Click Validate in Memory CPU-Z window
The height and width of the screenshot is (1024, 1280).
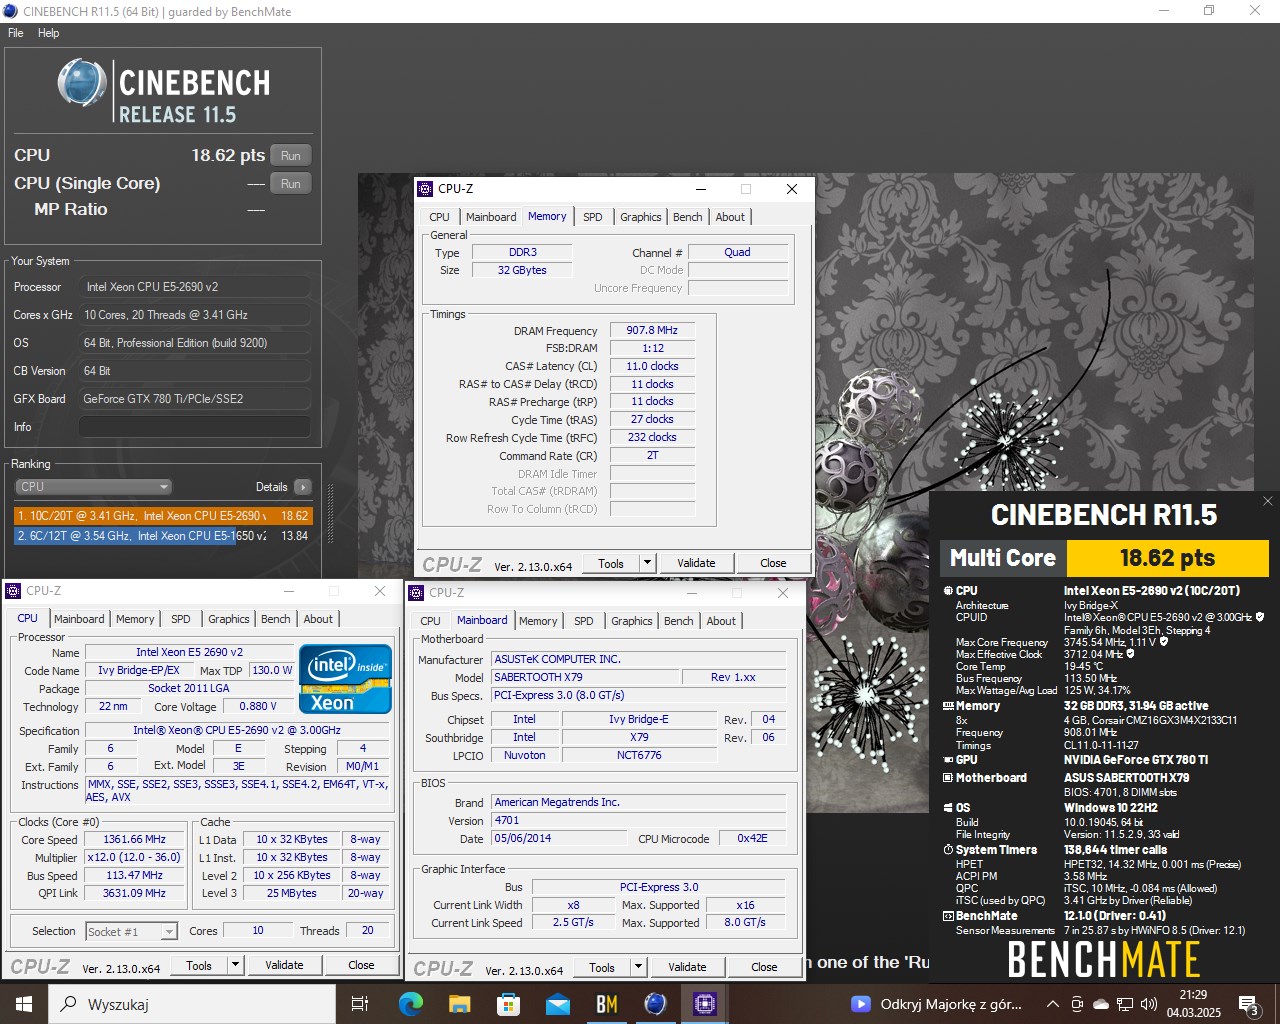[x=696, y=563]
